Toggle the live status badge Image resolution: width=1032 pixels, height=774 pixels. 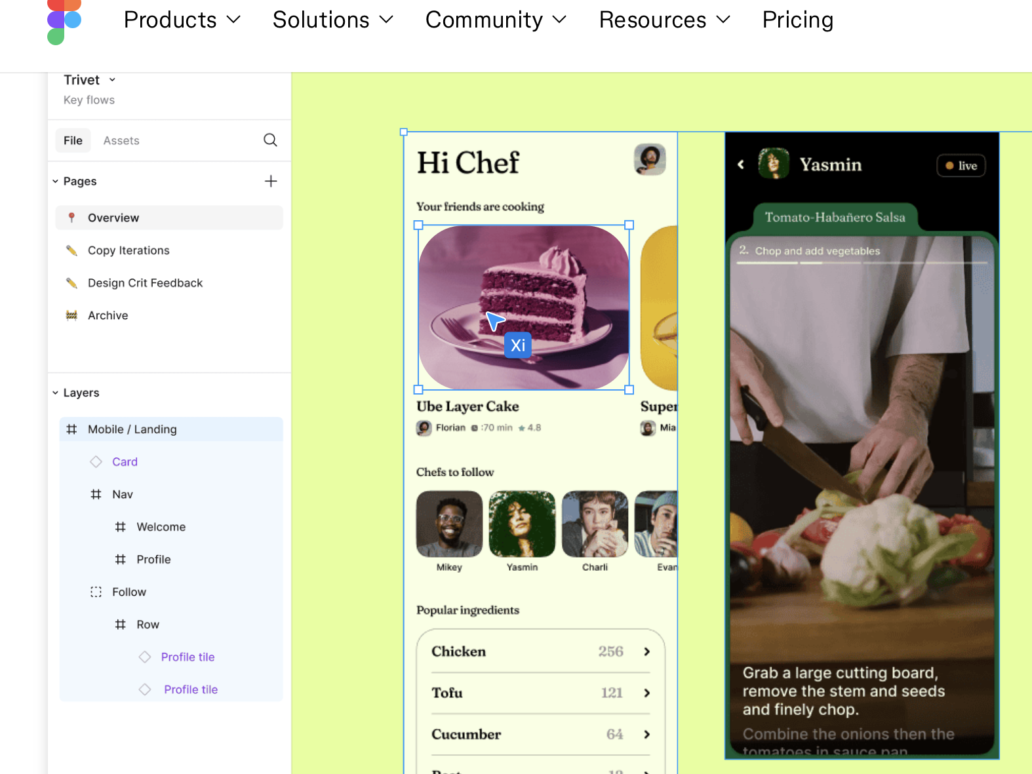click(x=961, y=166)
